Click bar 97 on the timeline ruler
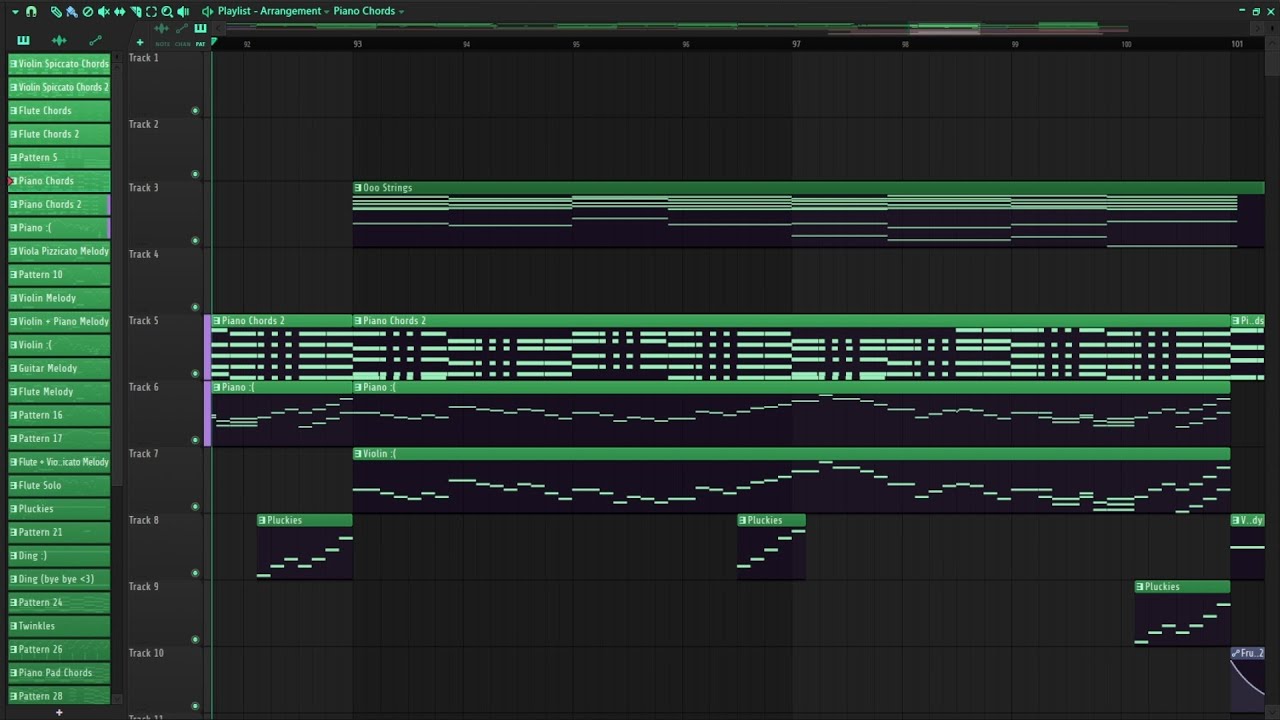This screenshot has width=1280, height=720. 796,44
